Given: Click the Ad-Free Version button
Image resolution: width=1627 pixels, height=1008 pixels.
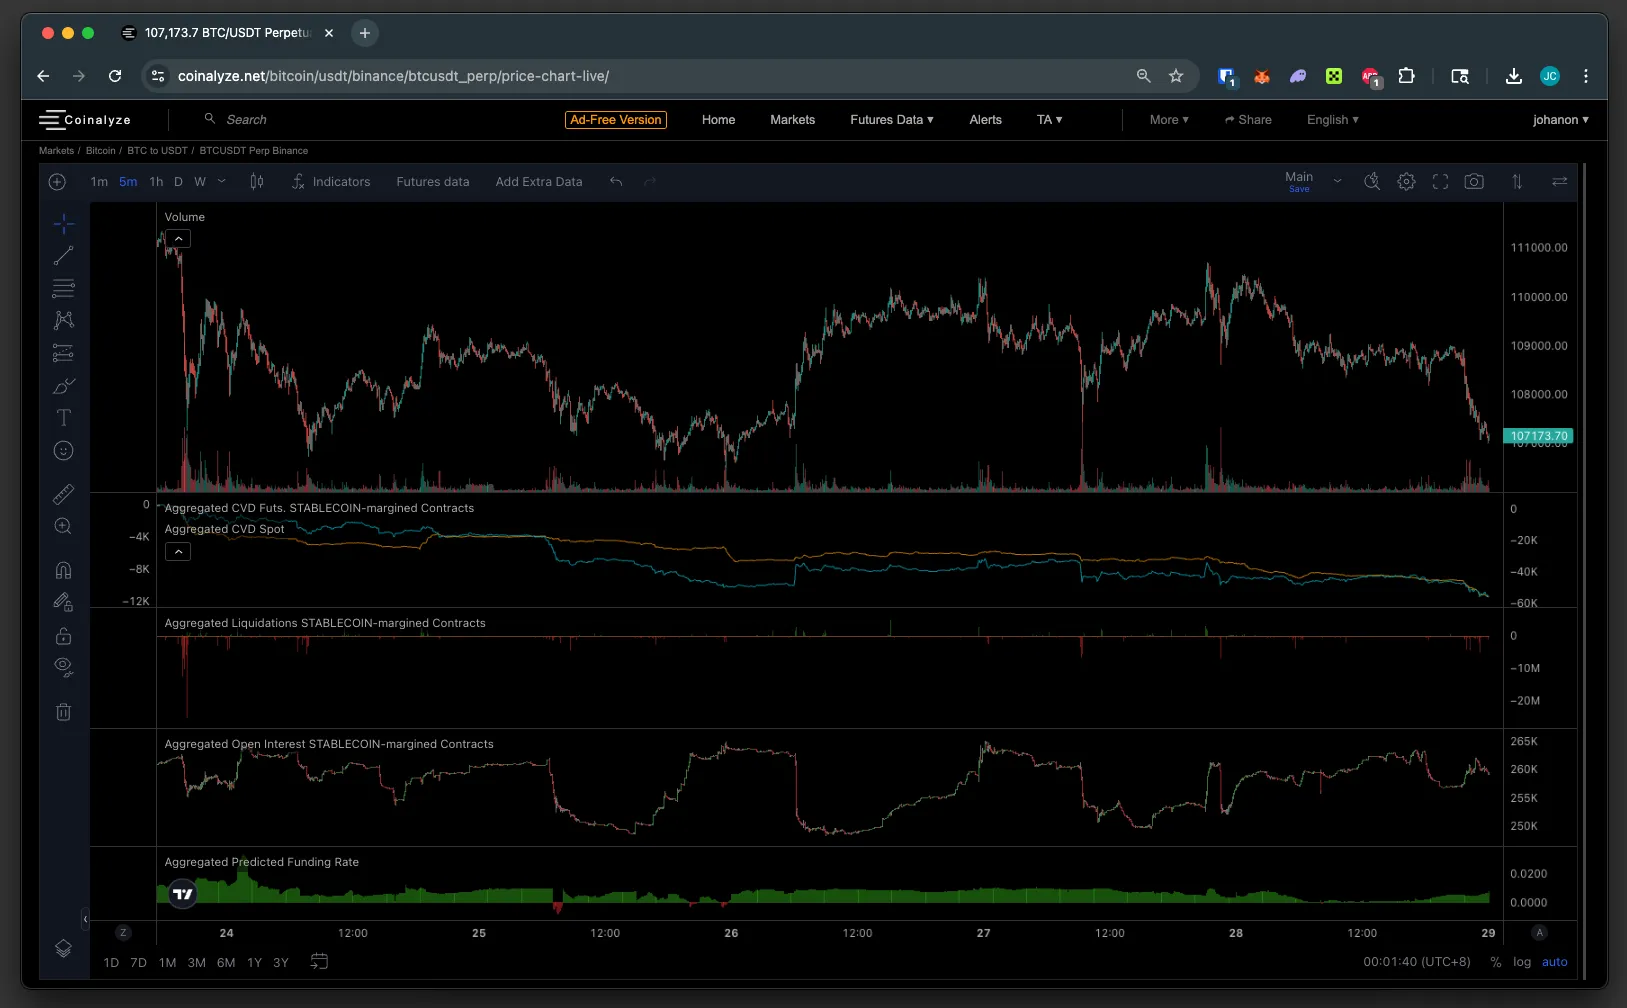Looking at the screenshot, I should (x=615, y=119).
